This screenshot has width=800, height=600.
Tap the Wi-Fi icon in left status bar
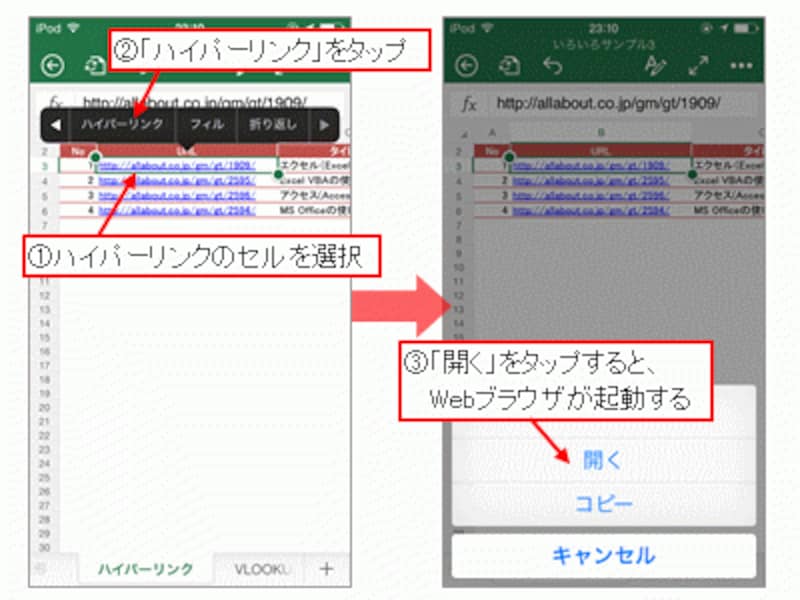tap(73, 28)
